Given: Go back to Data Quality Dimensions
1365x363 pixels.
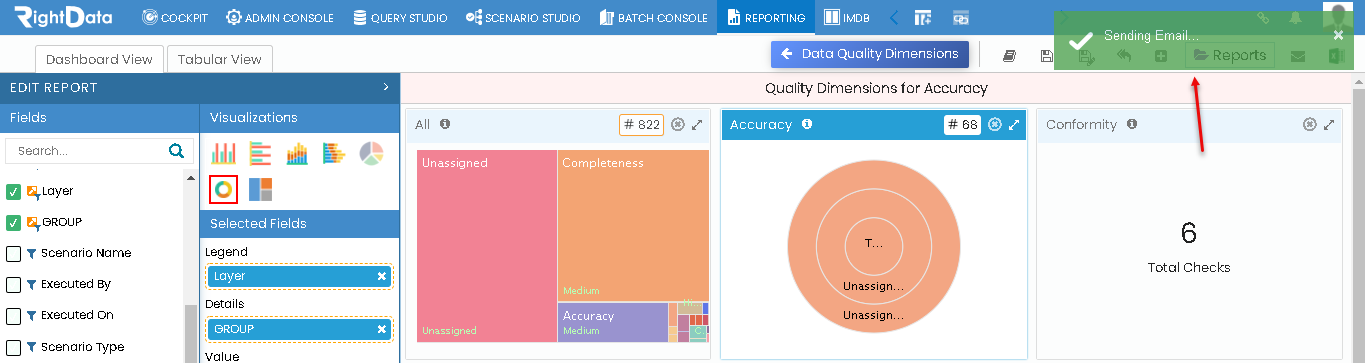Looking at the screenshot, I should coord(870,54).
